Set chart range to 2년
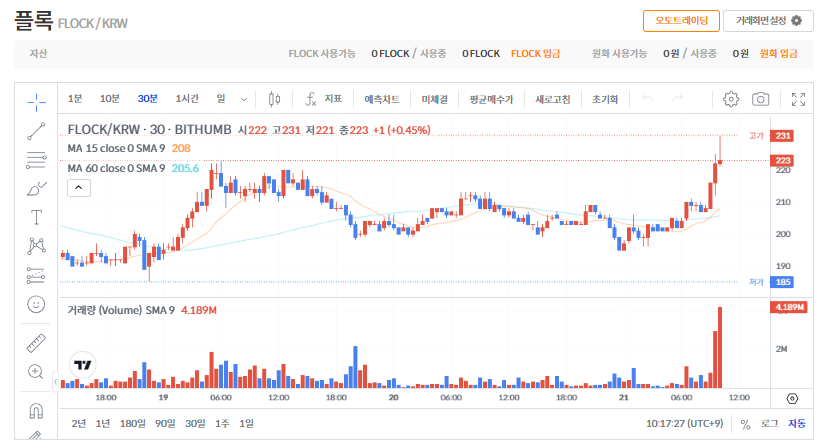Image resolution: width=826 pixels, height=448 pixels. [x=78, y=423]
